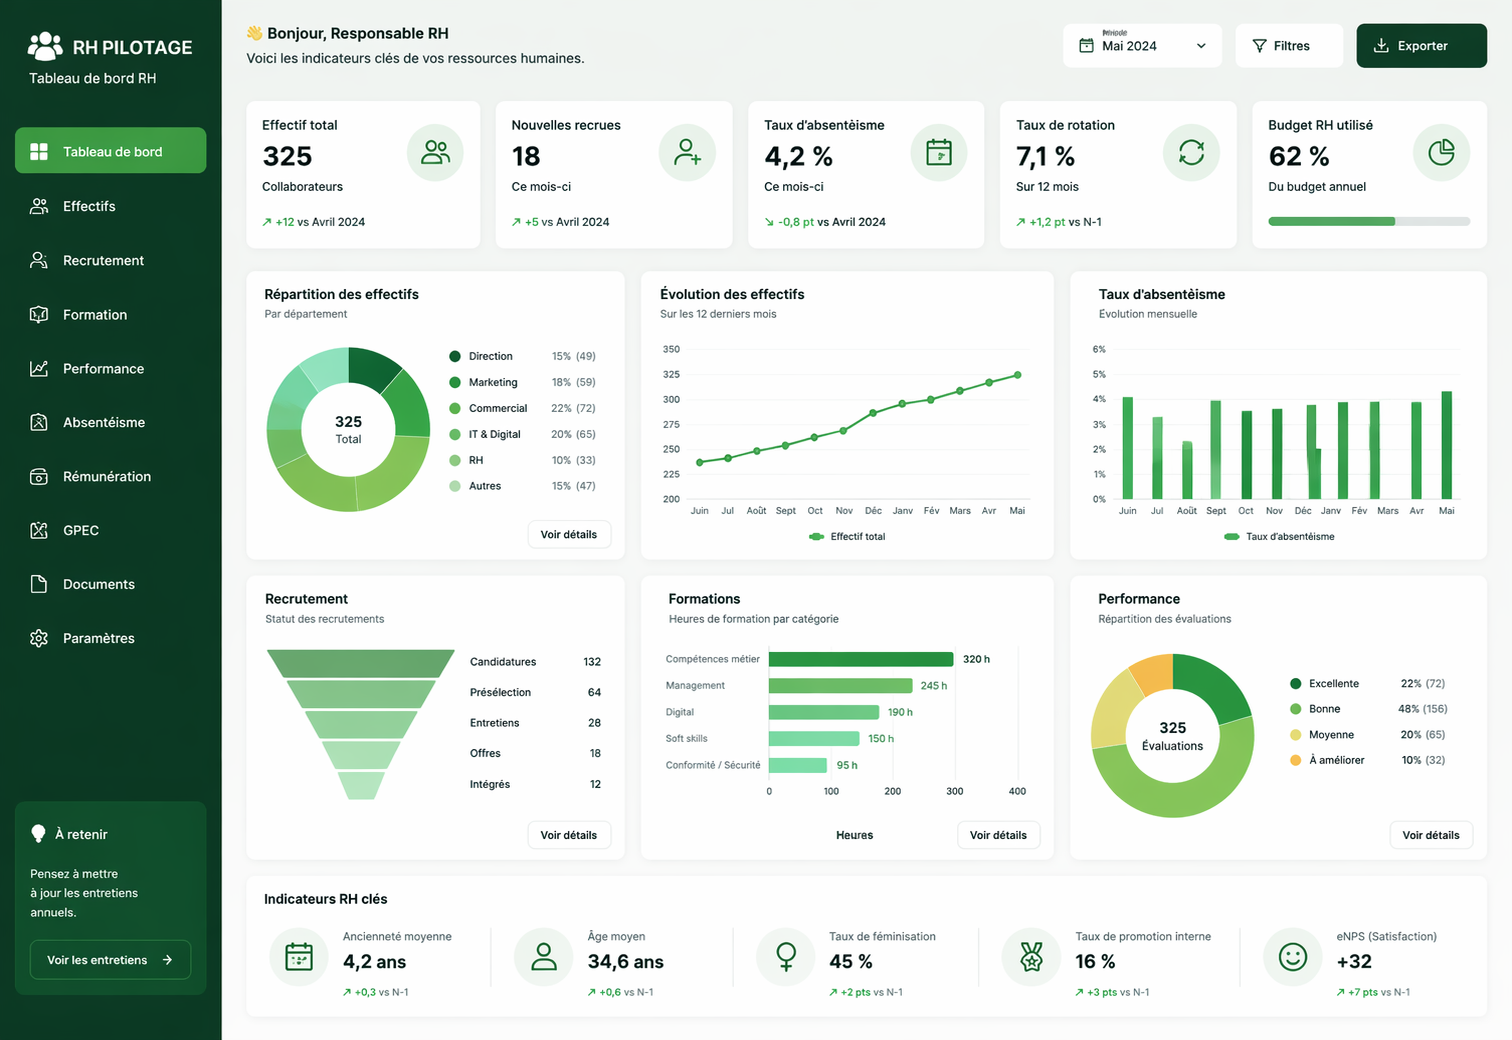Click the Budget RH utilisé progress bar
Screen dimensions: 1512x1040
[x=1369, y=221]
